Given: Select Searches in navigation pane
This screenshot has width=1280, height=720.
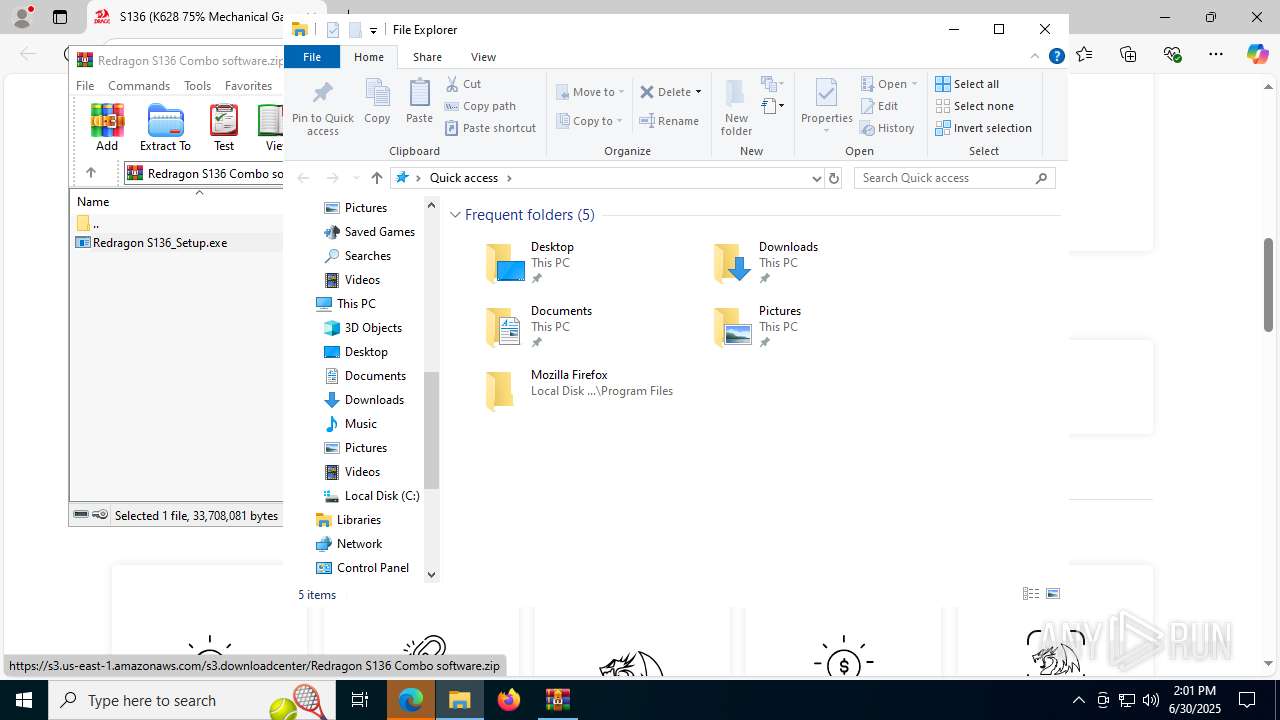Looking at the screenshot, I should click(x=367, y=256).
